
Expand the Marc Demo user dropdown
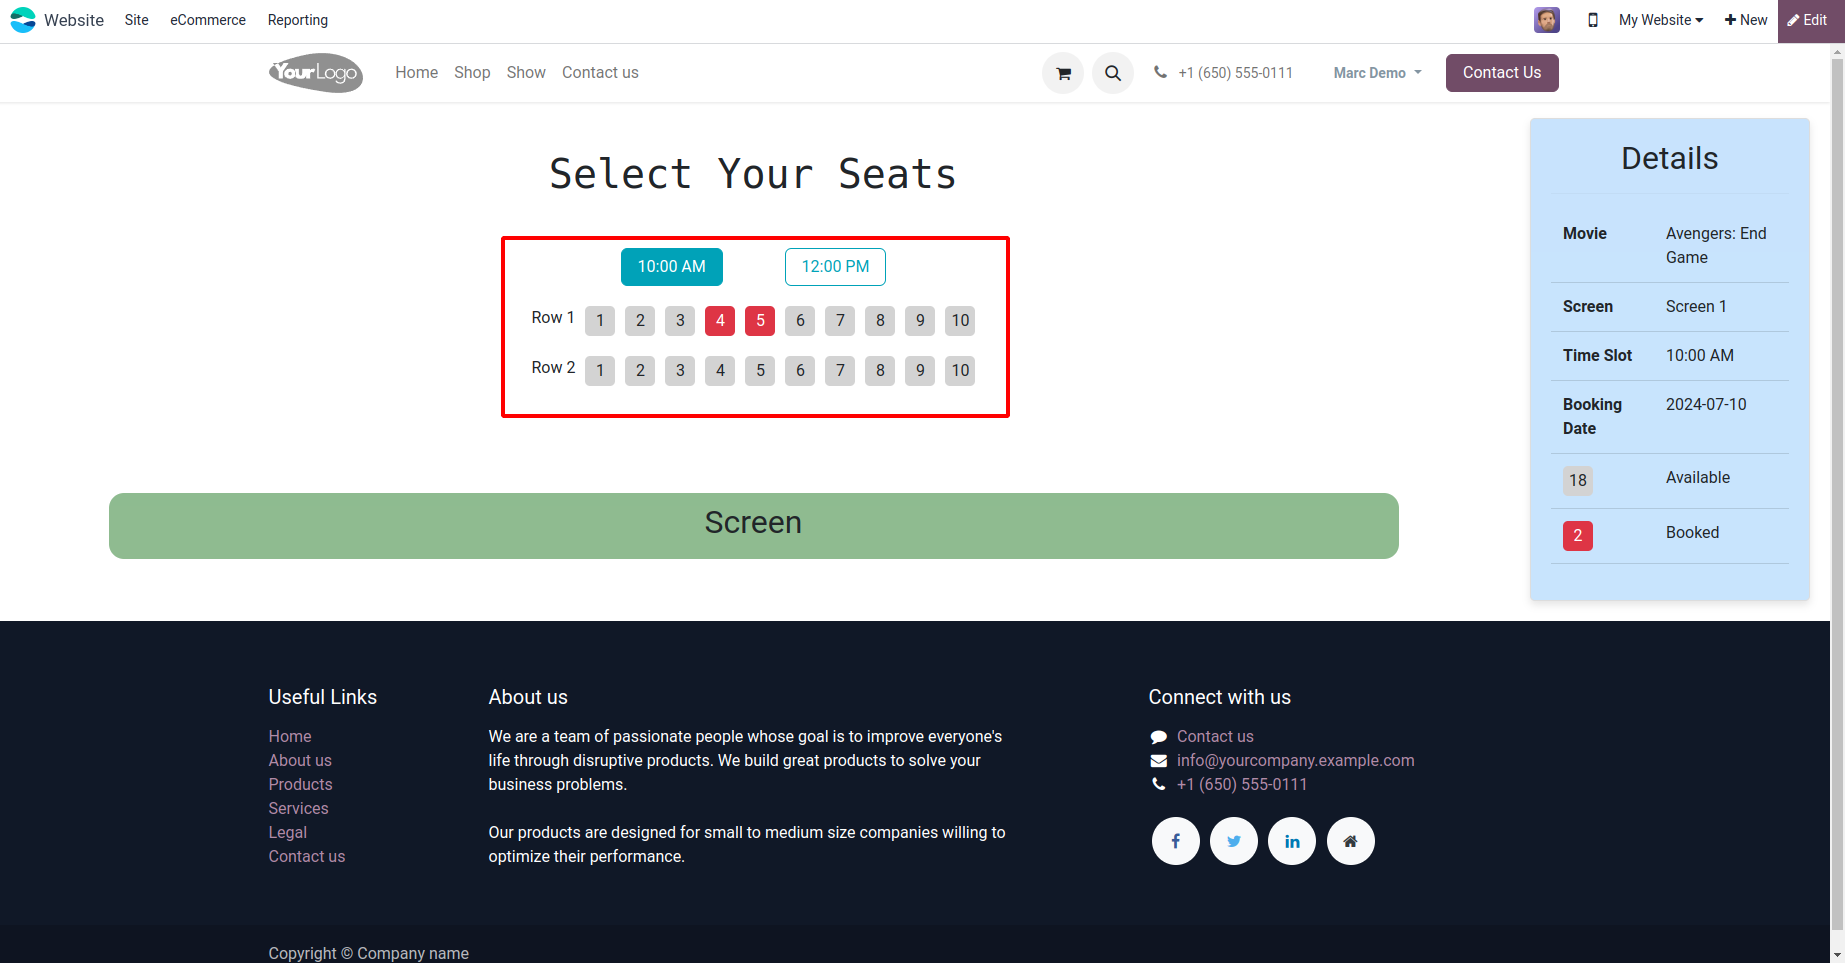click(1377, 73)
